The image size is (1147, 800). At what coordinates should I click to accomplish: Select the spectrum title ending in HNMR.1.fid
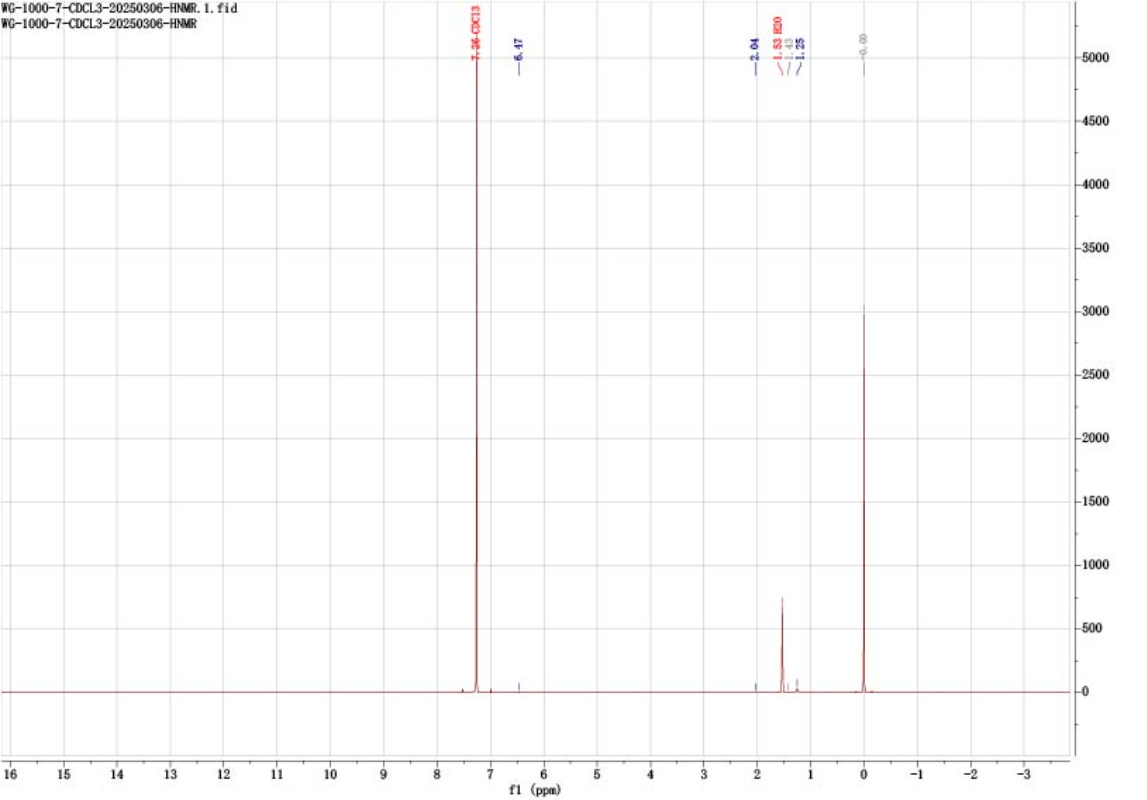[120, 8]
